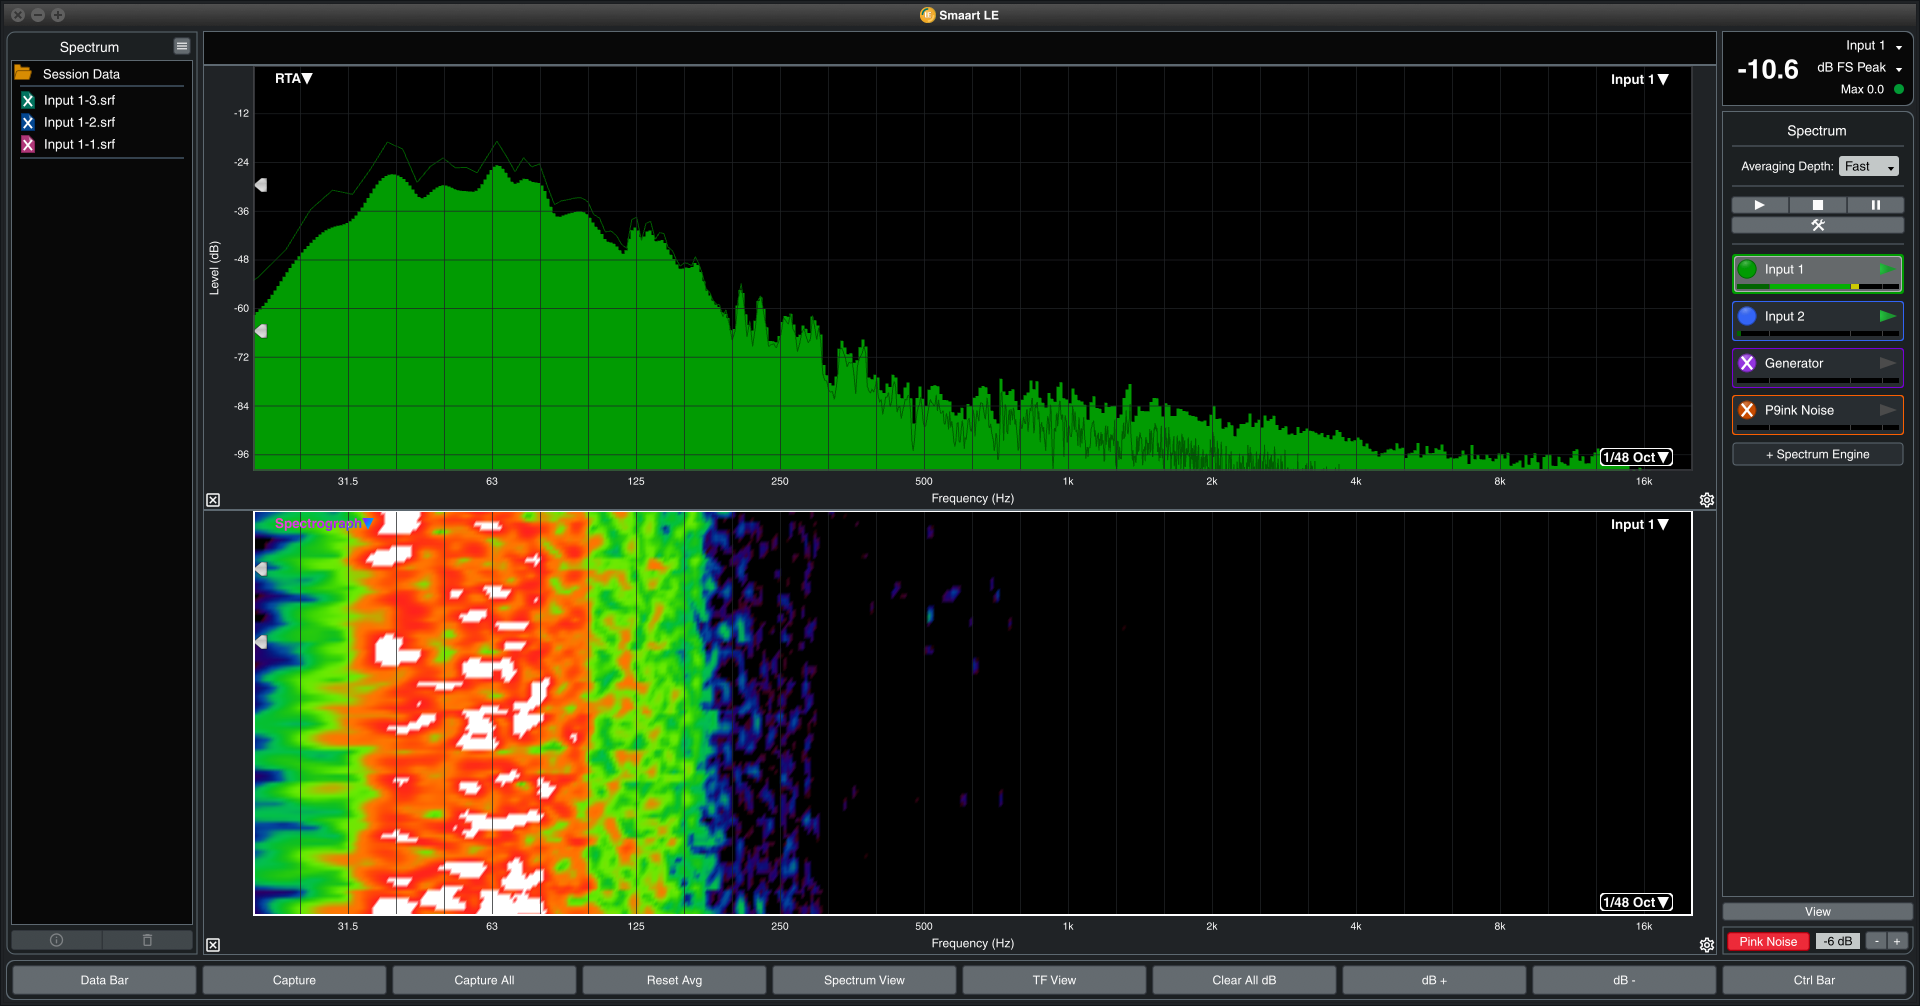Screen dimensions: 1920x1006
Task: Toggle visibility of Input 1-3.srf trace
Action: 28,100
